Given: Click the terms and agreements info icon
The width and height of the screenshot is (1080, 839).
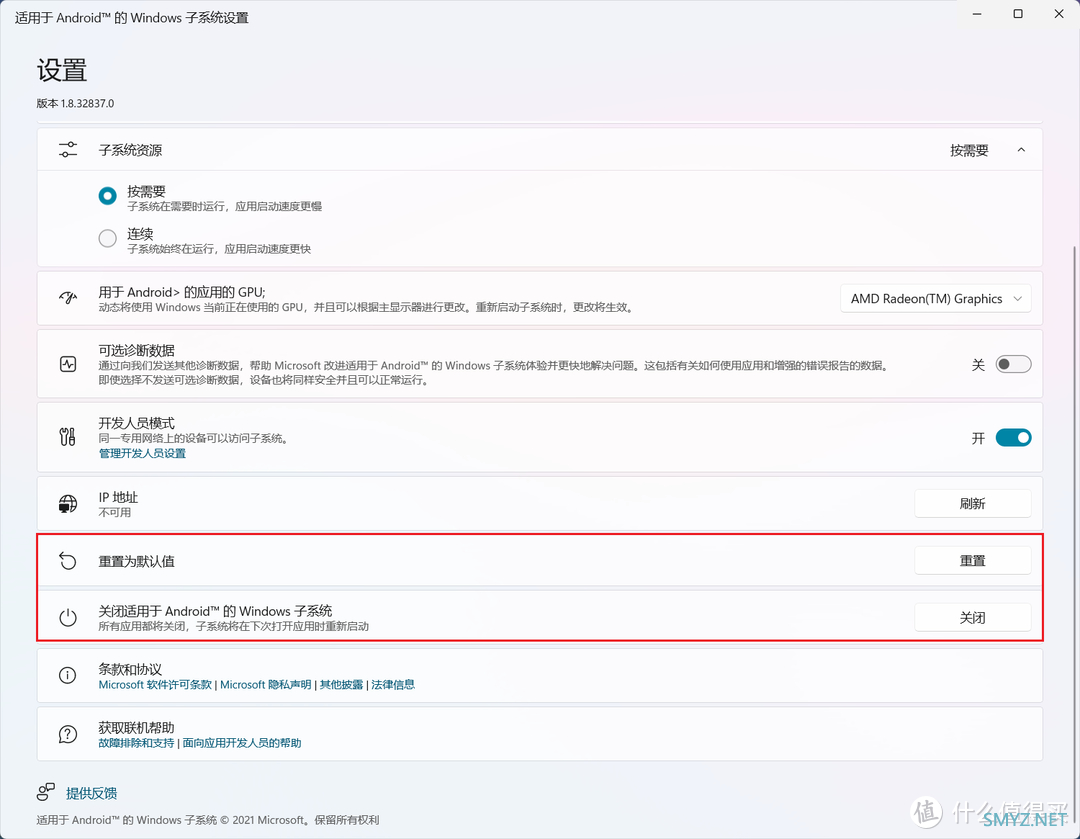Looking at the screenshot, I should pyautogui.click(x=68, y=675).
